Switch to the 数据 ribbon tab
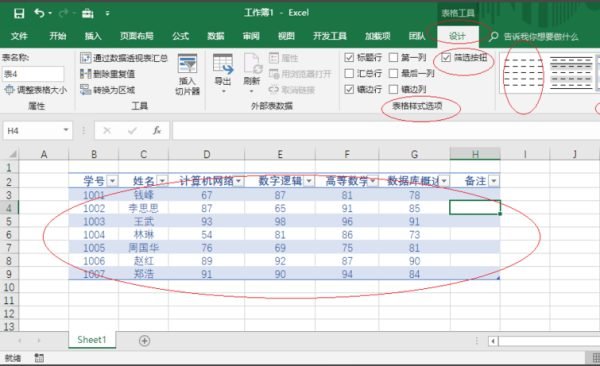The image size is (600, 366). click(216, 36)
